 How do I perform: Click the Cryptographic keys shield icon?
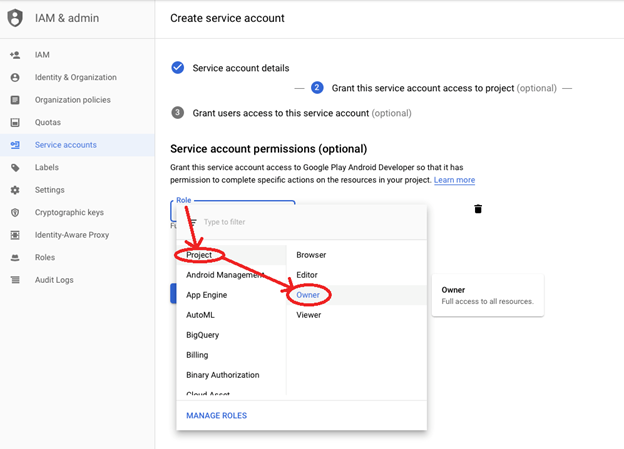tap(15, 213)
